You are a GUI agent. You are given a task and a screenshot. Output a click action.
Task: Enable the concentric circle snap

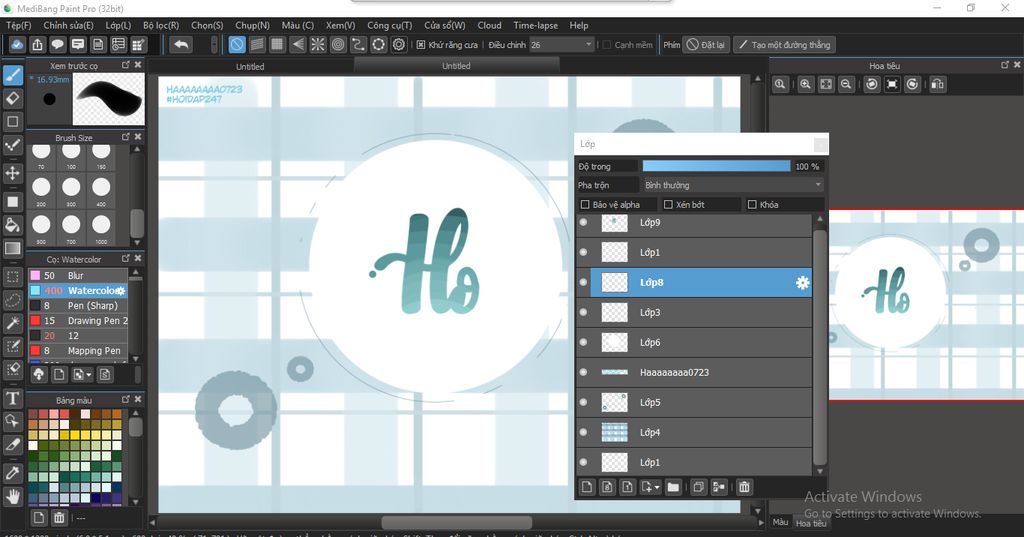tap(338, 44)
